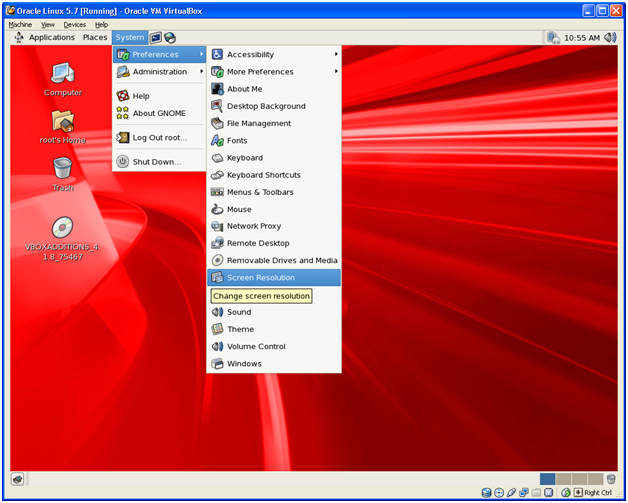628x503 pixels.
Task: Open About Me preferences
Action: pyautogui.click(x=274, y=89)
